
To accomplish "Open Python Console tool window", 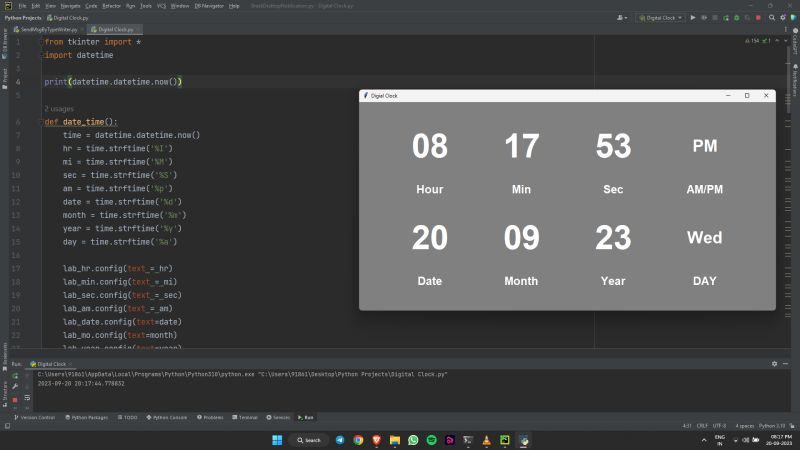I will (167, 417).
